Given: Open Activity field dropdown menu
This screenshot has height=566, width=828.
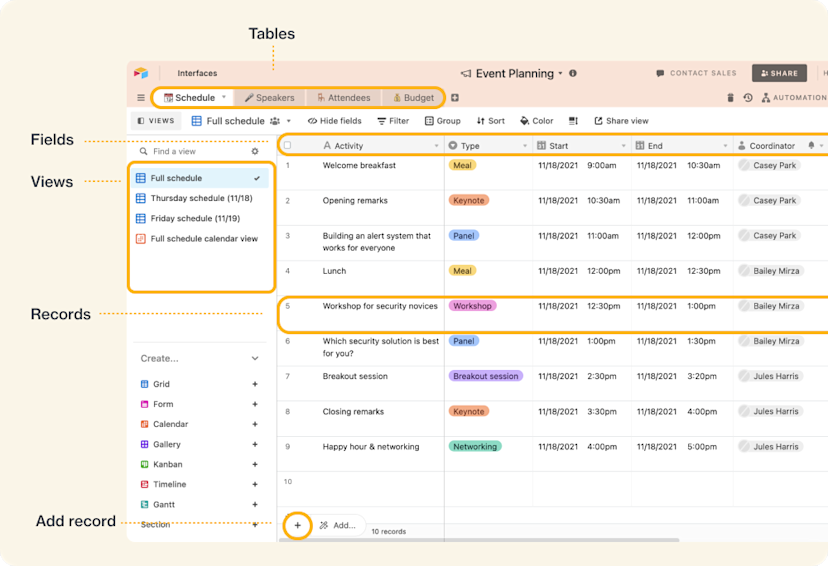Looking at the screenshot, I should (x=436, y=146).
